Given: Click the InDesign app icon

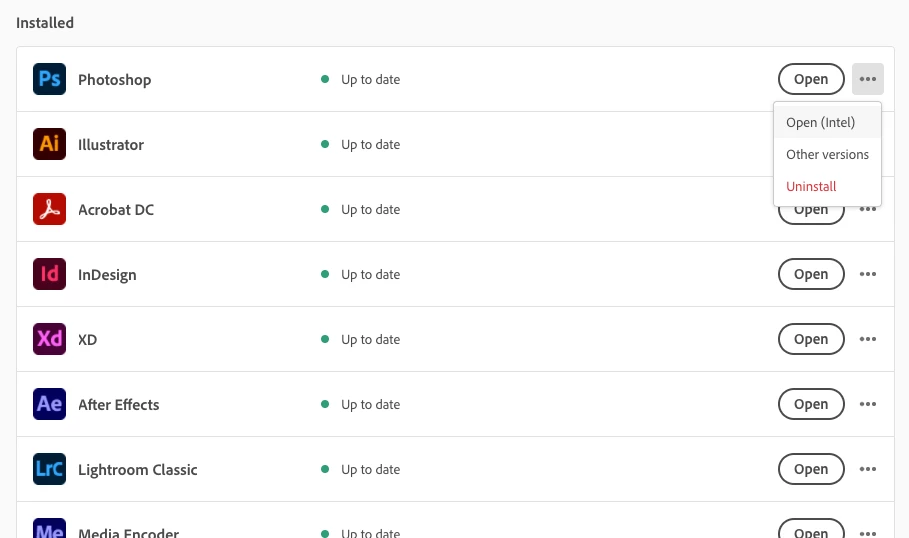Looking at the screenshot, I should [x=49, y=274].
